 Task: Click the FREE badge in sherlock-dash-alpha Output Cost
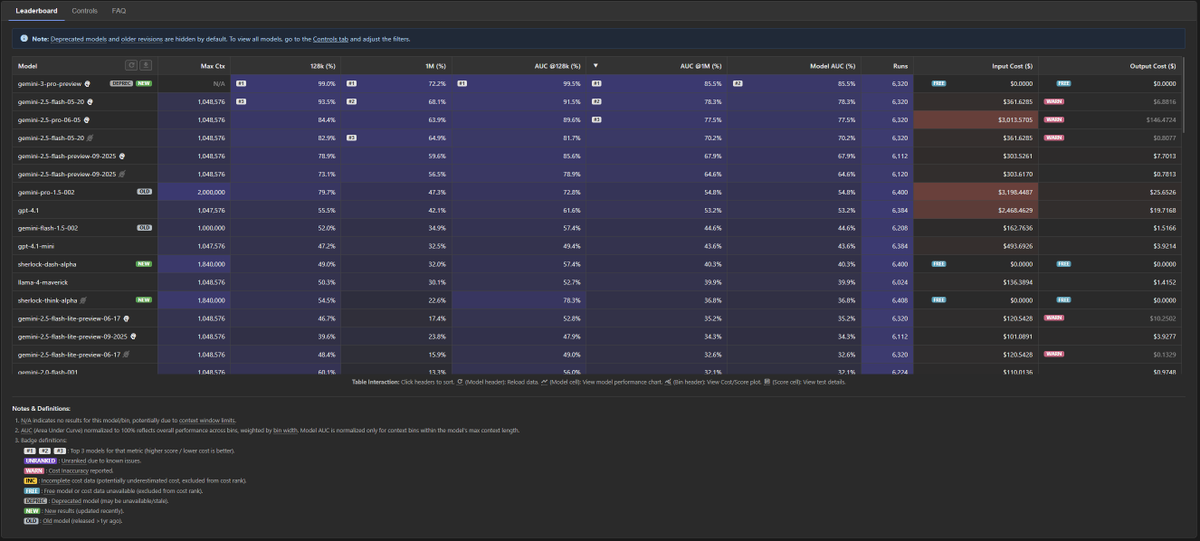pyautogui.click(x=1065, y=263)
